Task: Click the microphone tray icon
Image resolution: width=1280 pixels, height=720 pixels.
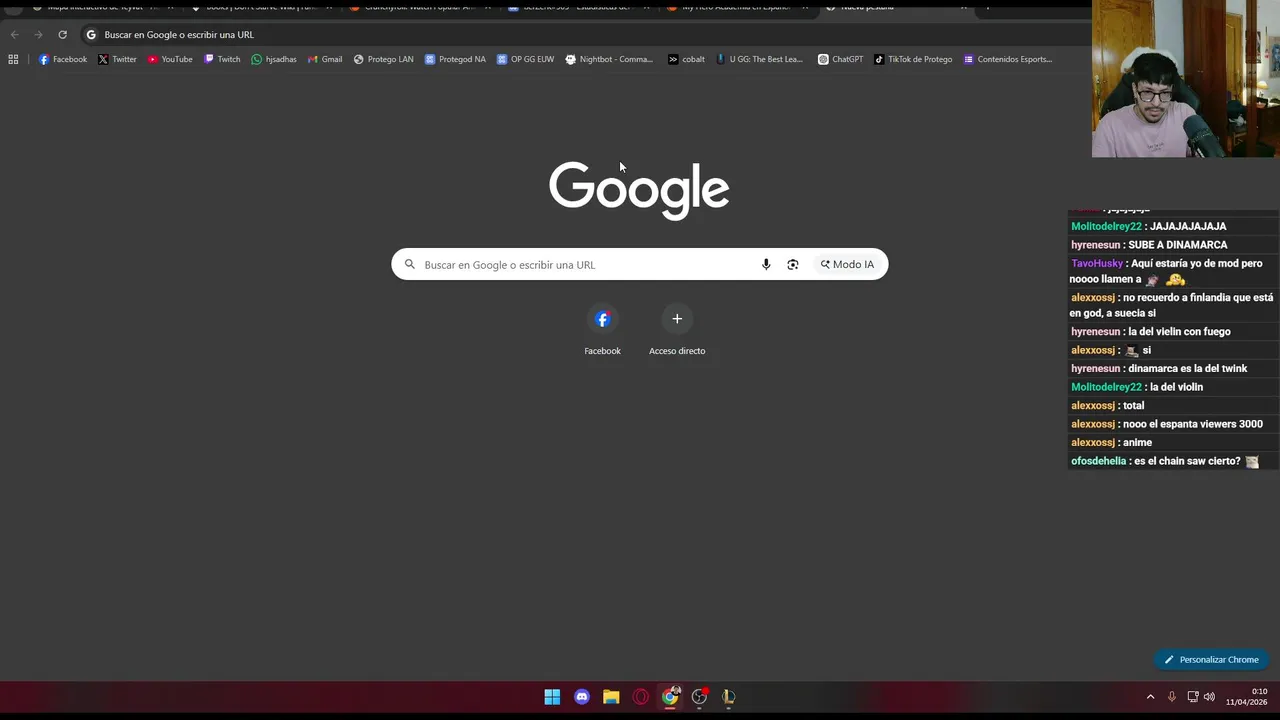Action: point(1172,697)
